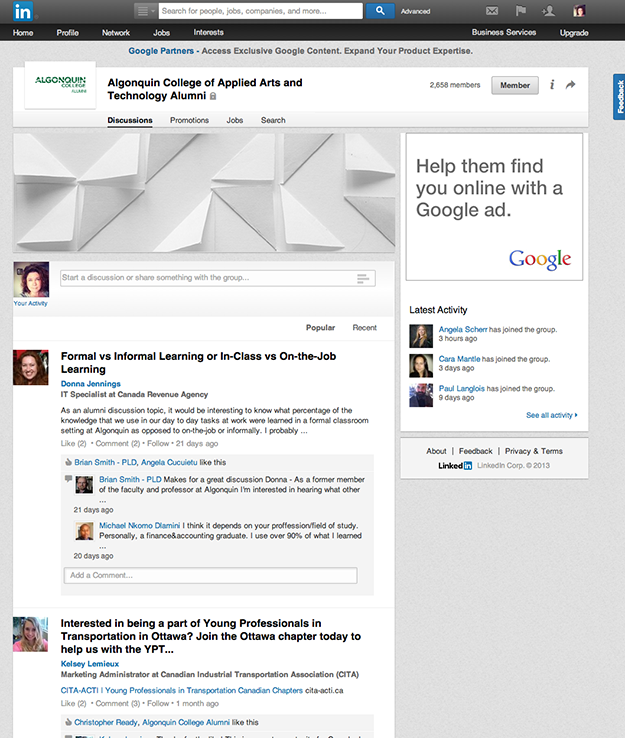Open the Network menu
Viewport: 625px width, 738px height.
[x=116, y=32]
